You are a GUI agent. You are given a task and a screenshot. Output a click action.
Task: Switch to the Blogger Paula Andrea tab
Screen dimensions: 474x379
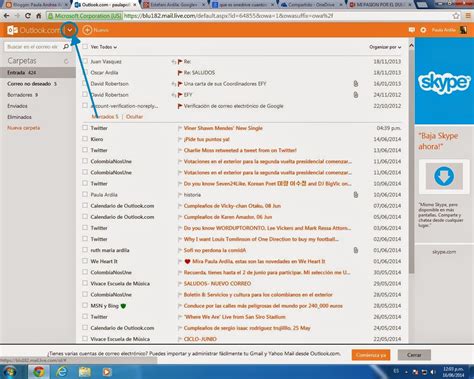(36, 5)
